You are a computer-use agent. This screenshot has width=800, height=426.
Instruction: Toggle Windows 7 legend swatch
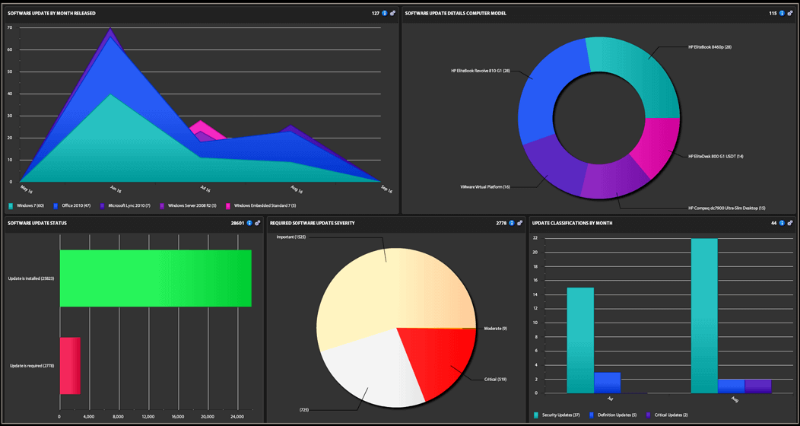tap(11, 206)
